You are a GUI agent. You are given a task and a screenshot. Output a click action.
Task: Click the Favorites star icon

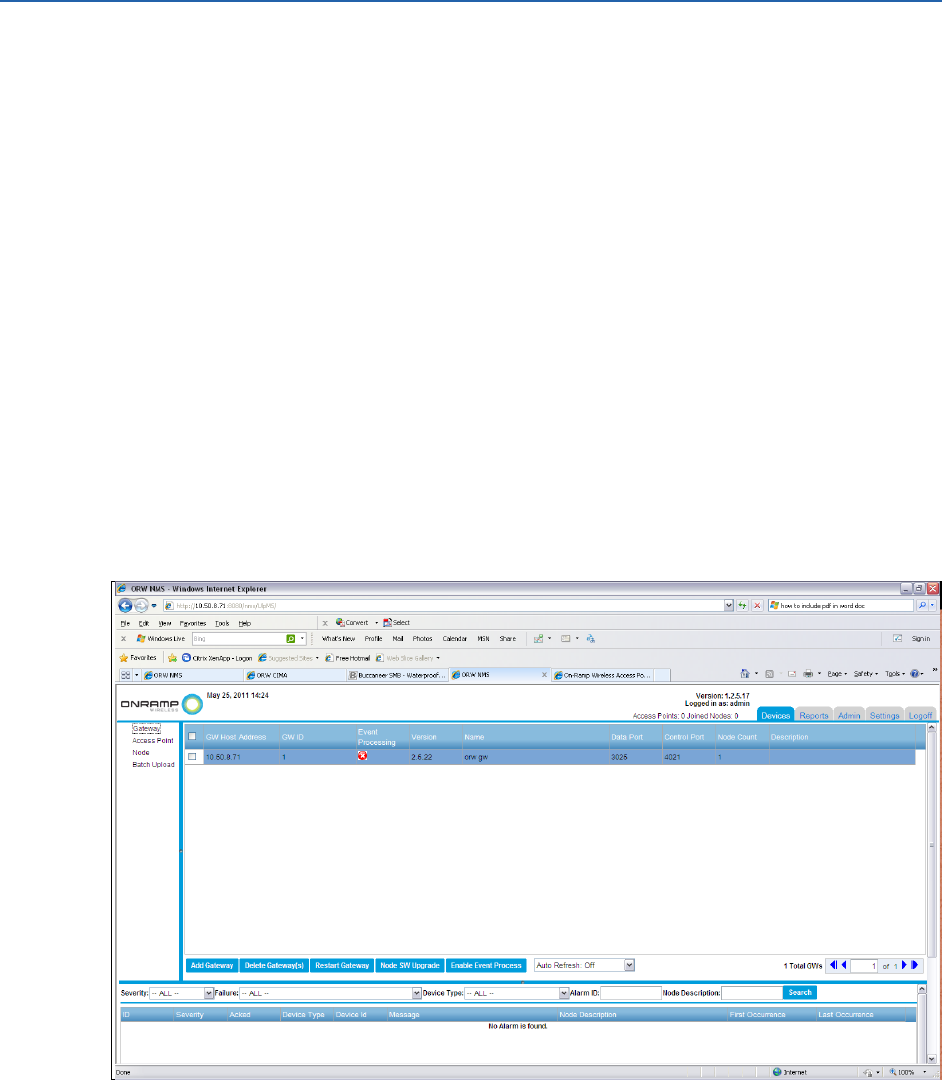(124, 658)
